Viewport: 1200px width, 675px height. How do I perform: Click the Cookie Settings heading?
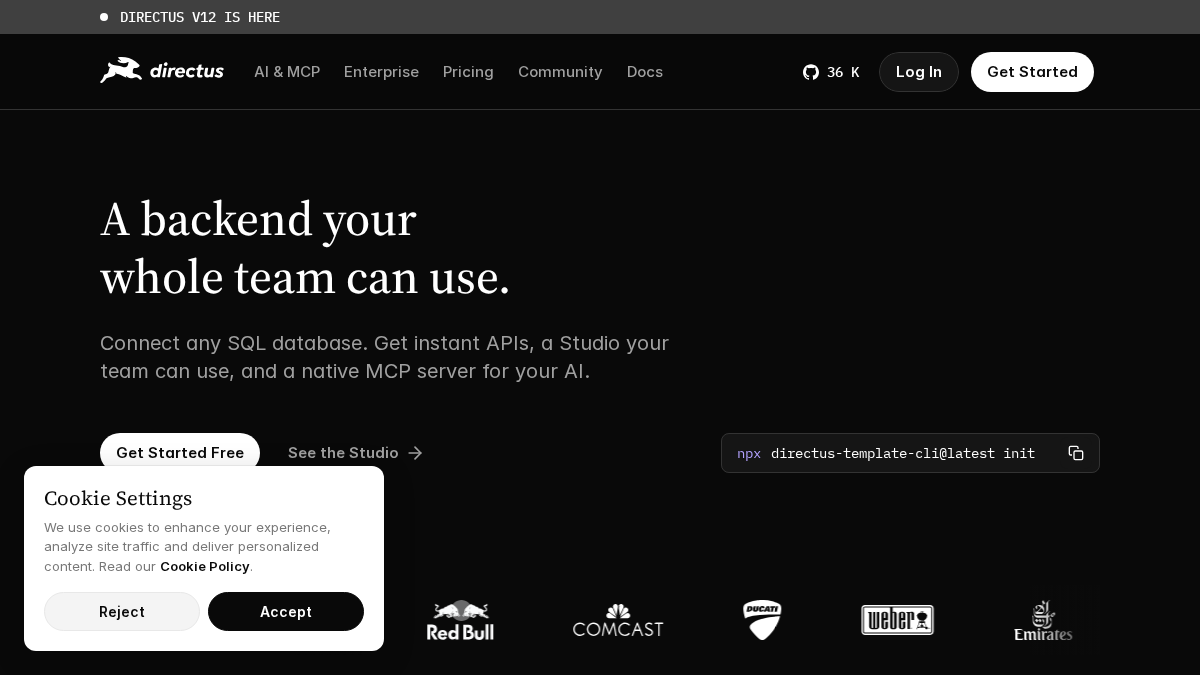click(x=118, y=498)
